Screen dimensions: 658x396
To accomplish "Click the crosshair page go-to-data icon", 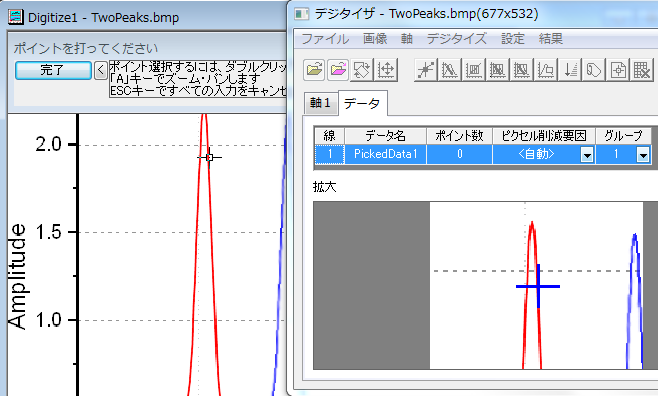I will 618,70.
